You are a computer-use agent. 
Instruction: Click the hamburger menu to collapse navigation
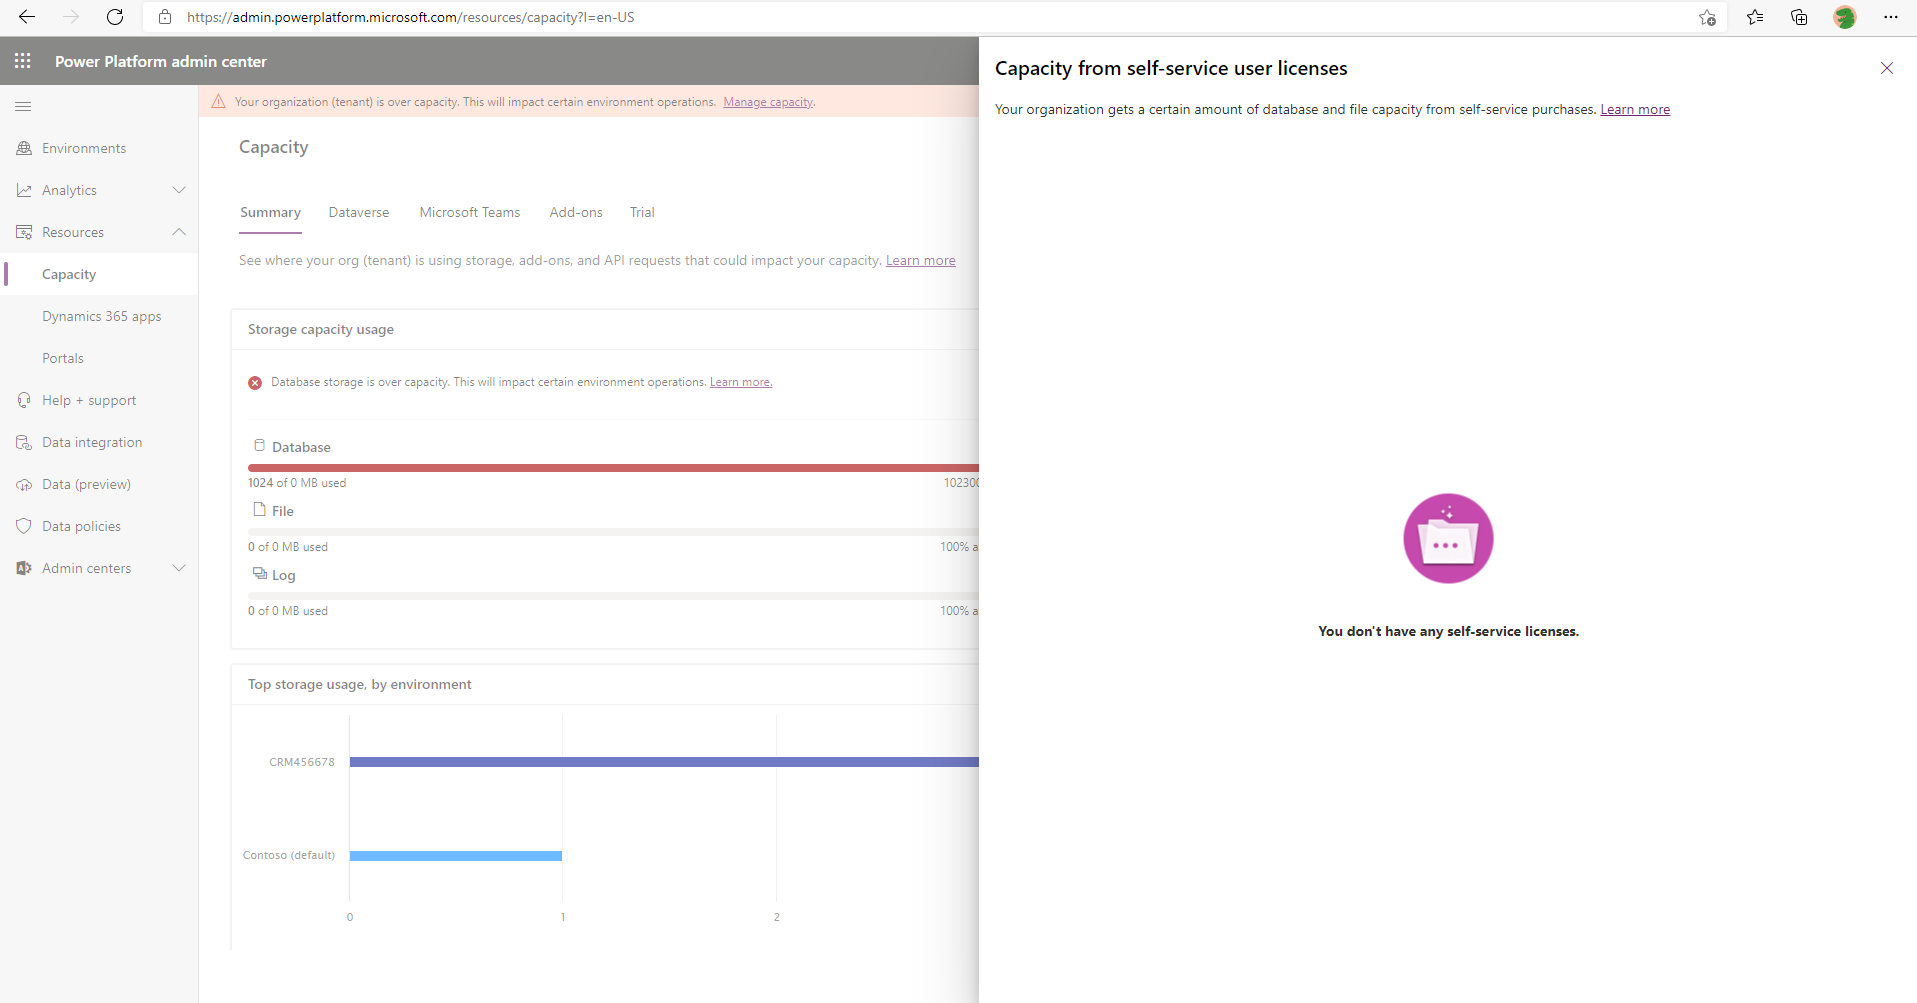[23, 105]
